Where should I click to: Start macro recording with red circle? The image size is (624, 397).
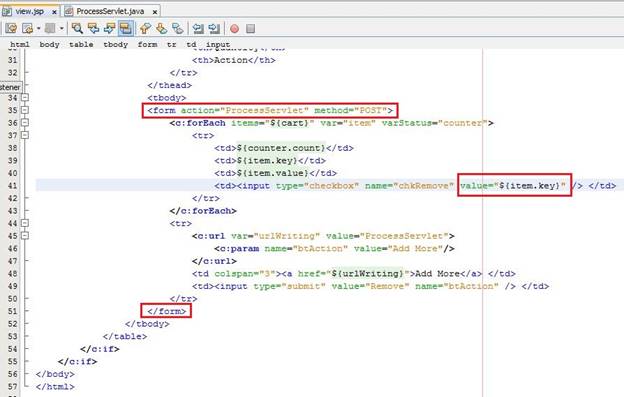(x=234, y=29)
